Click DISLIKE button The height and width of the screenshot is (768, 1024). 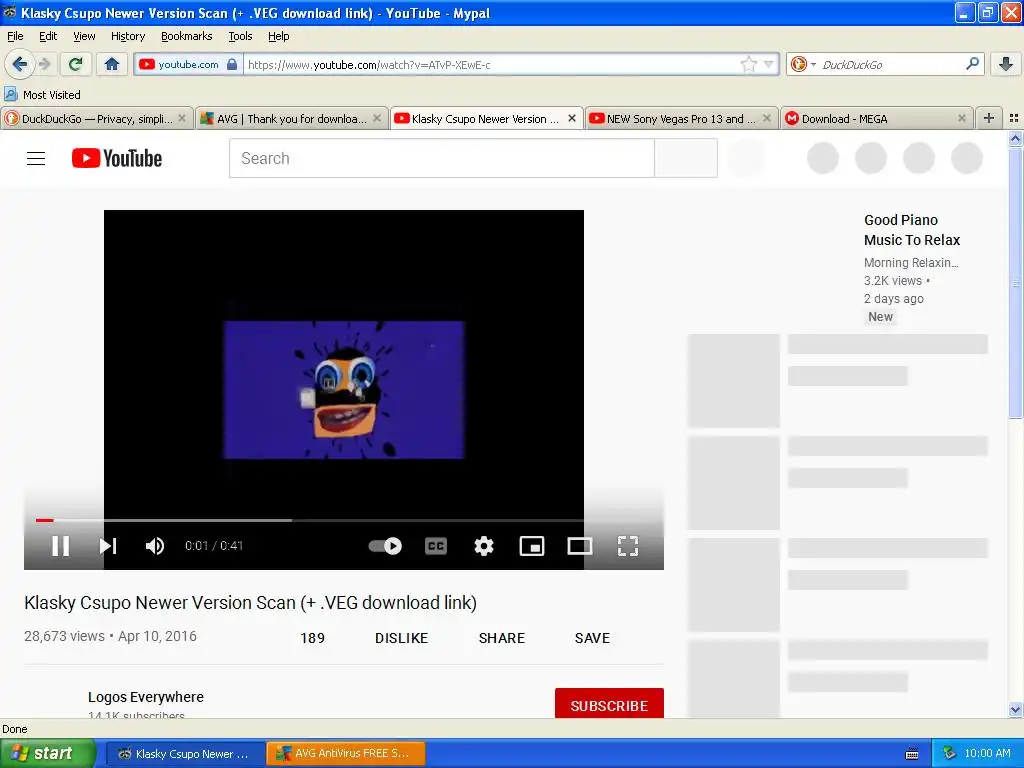401,638
